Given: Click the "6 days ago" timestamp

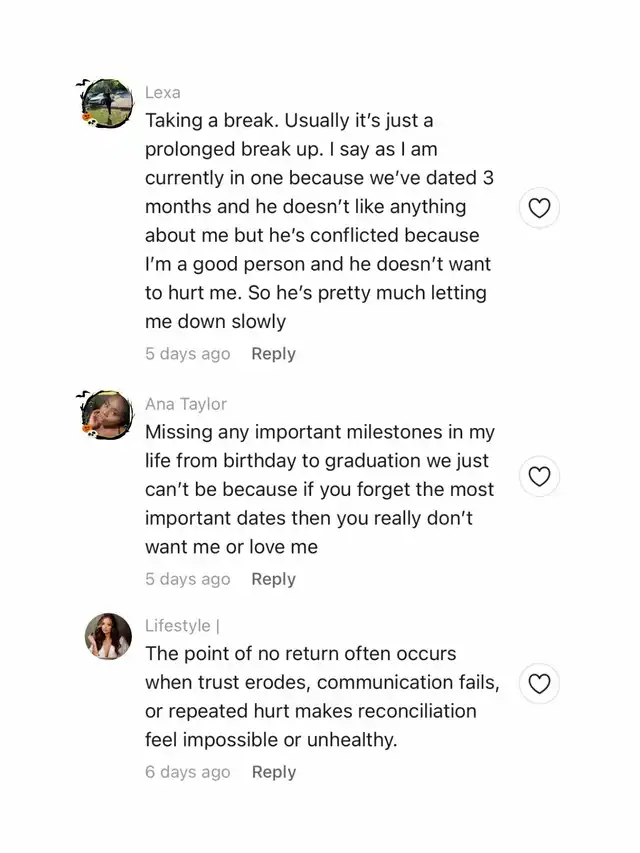Looking at the screenshot, I should [x=187, y=772].
